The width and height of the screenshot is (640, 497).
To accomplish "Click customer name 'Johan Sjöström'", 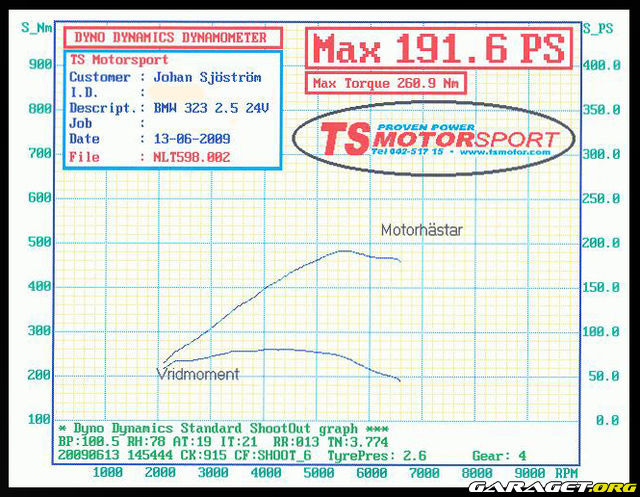I will click(x=207, y=77).
